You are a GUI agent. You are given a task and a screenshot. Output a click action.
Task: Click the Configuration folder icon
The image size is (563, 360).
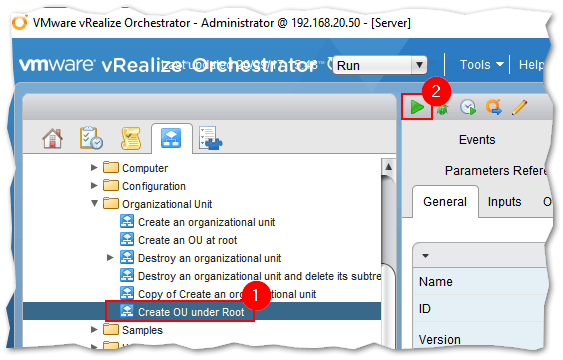(111, 185)
